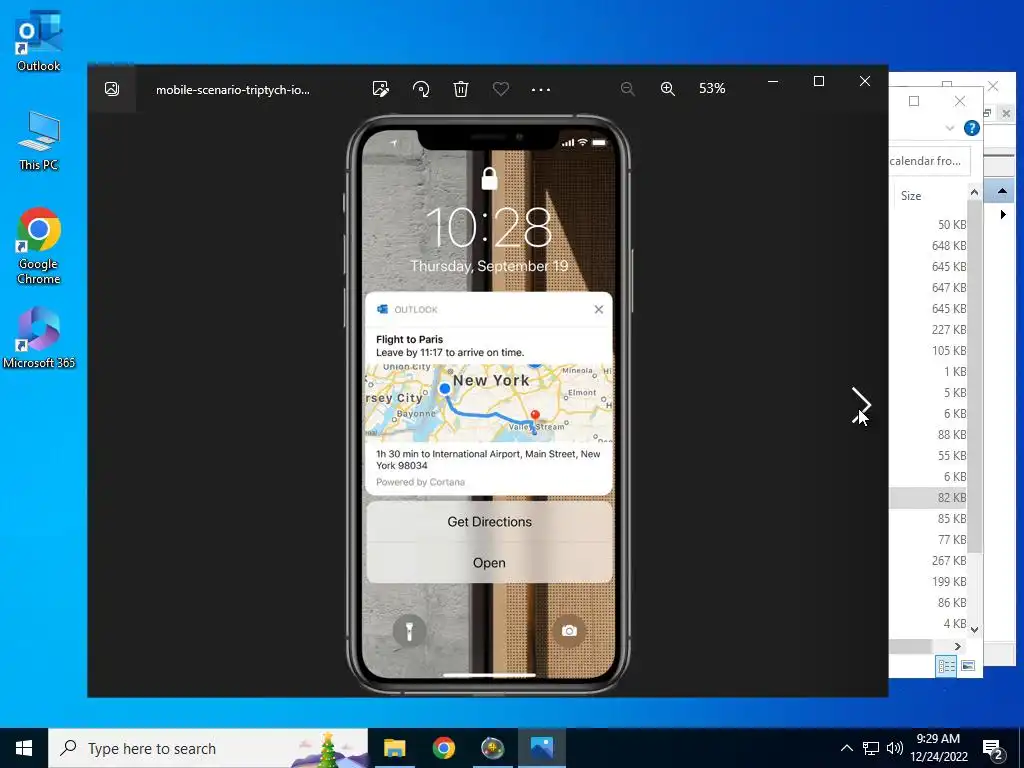Click the black right-pointing arrow in rear window
The width and height of the screenshot is (1024, 768).
click(x=1003, y=214)
